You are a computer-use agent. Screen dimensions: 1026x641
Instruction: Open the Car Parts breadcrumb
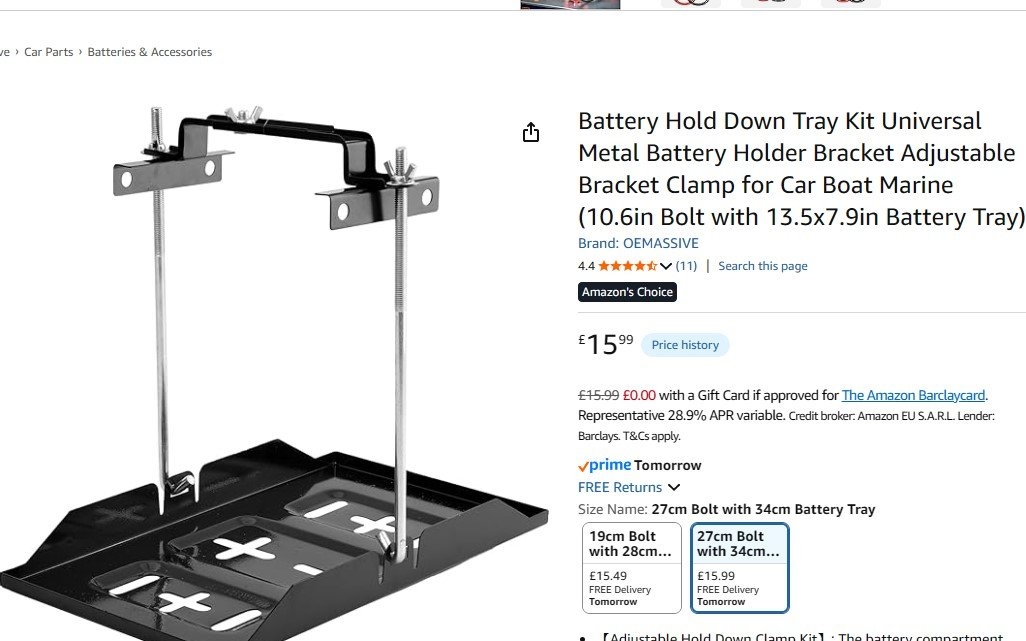coord(49,52)
